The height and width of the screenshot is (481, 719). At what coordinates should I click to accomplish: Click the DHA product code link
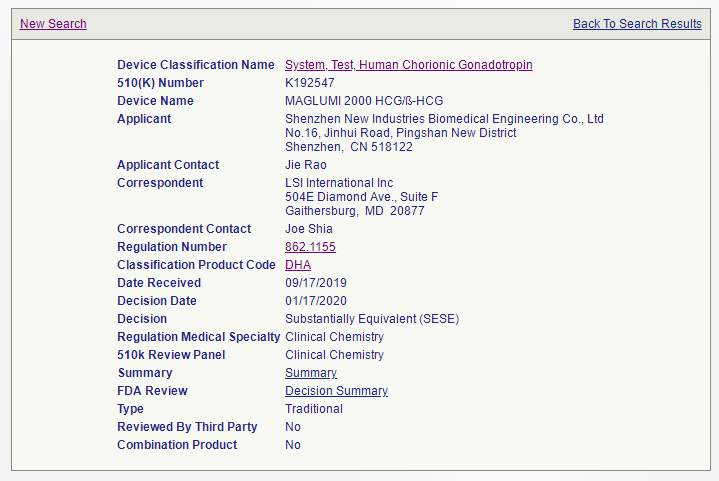(x=298, y=265)
